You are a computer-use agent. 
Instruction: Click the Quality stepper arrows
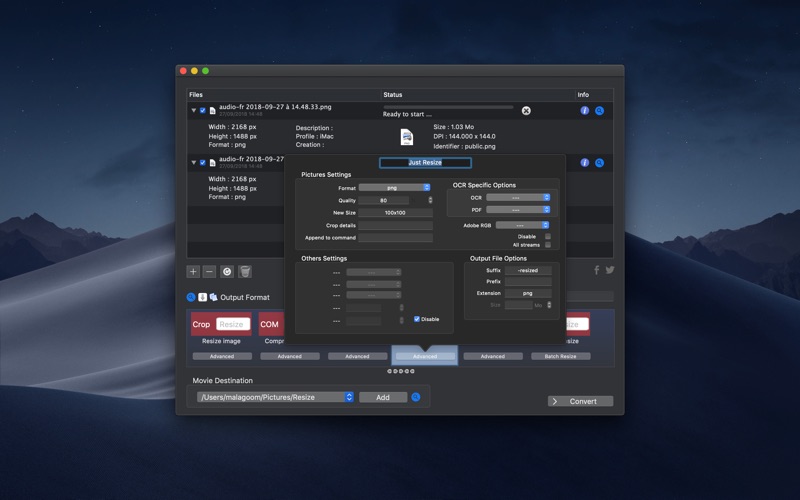tap(430, 200)
